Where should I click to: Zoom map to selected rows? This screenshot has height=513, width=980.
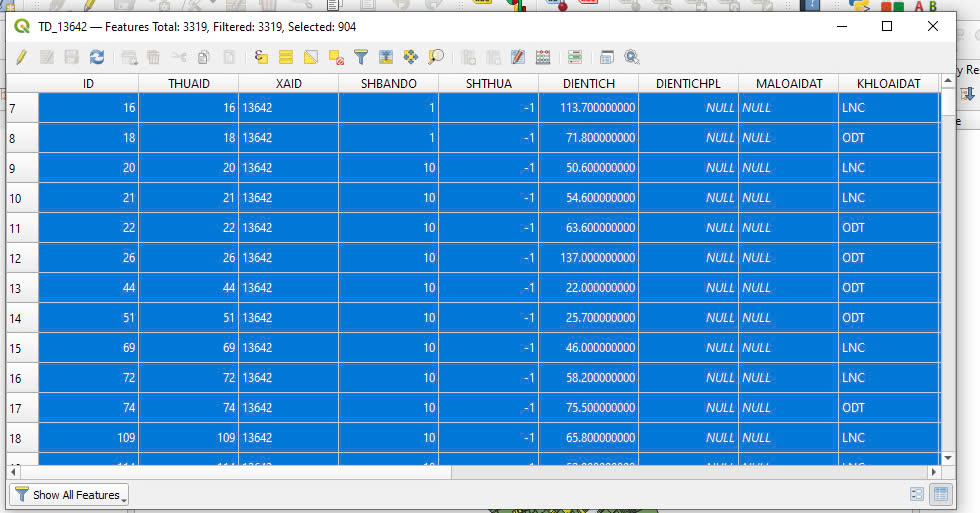pos(436,58)
